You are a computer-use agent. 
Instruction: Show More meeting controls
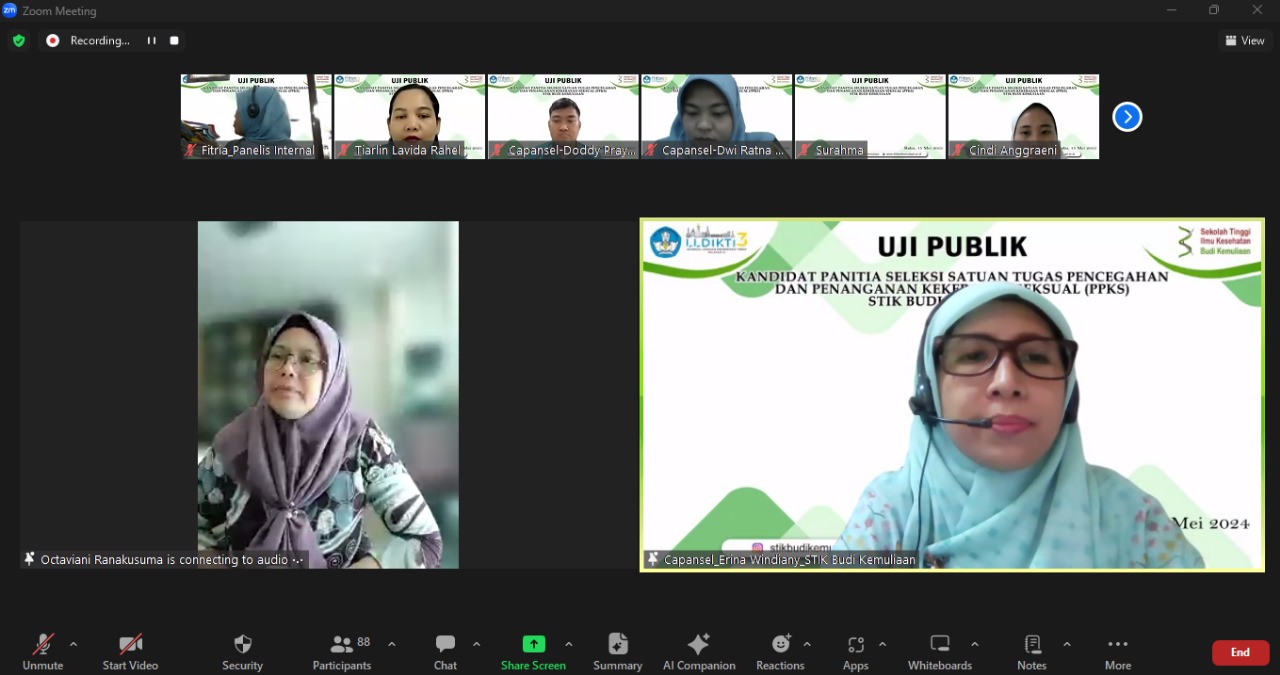1118,652
